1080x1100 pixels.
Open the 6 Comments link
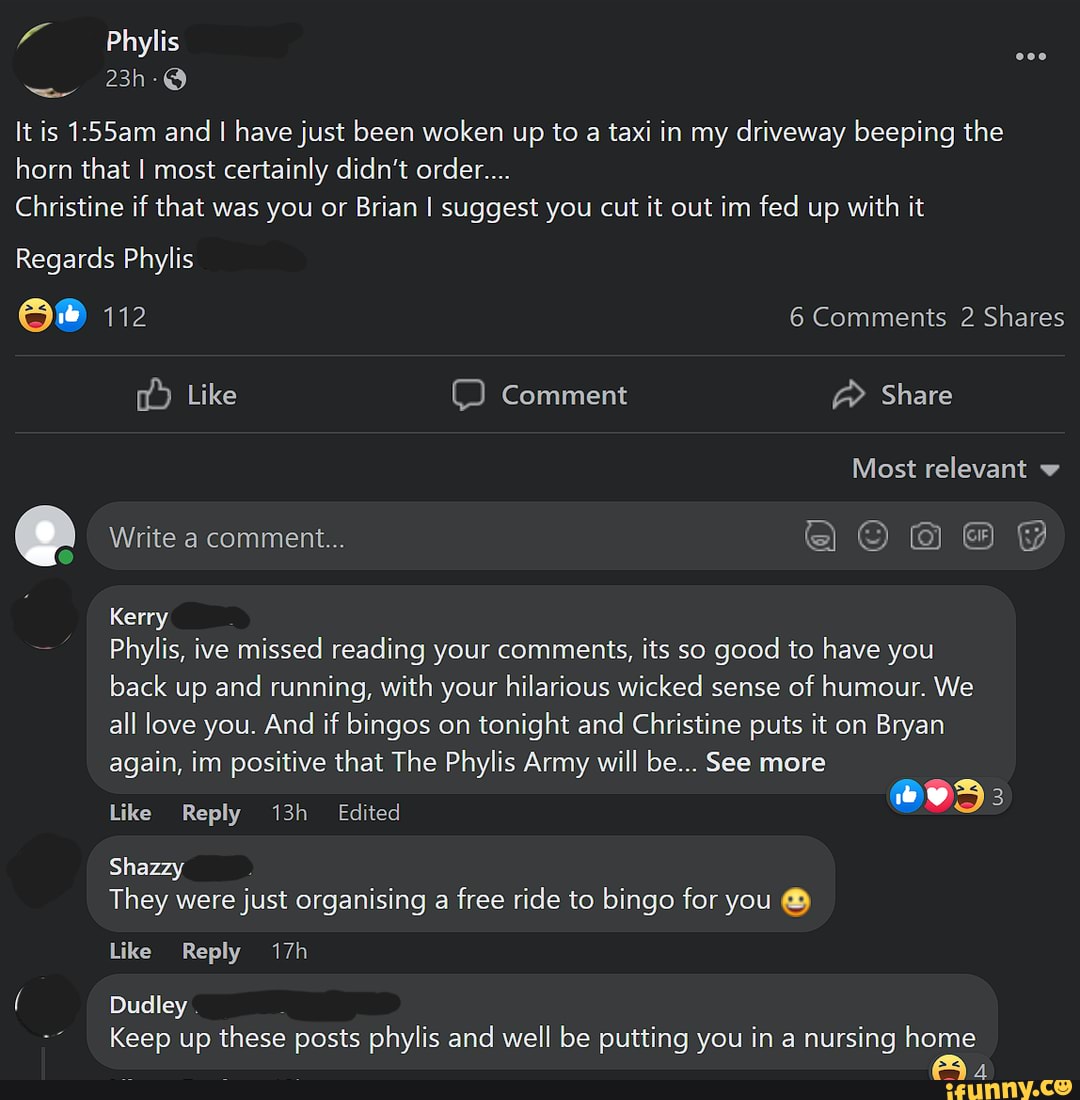[867, 317]
